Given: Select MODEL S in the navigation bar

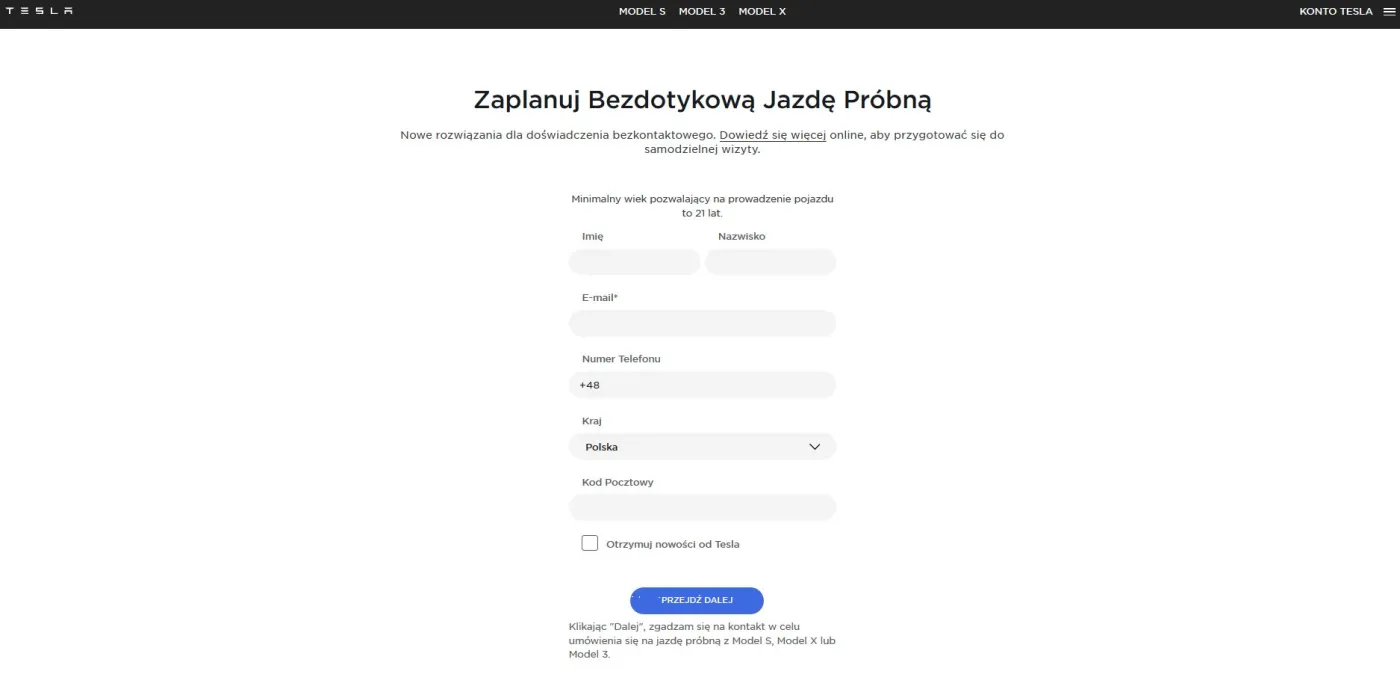Looking at the screenshot, I should point(641,11).
